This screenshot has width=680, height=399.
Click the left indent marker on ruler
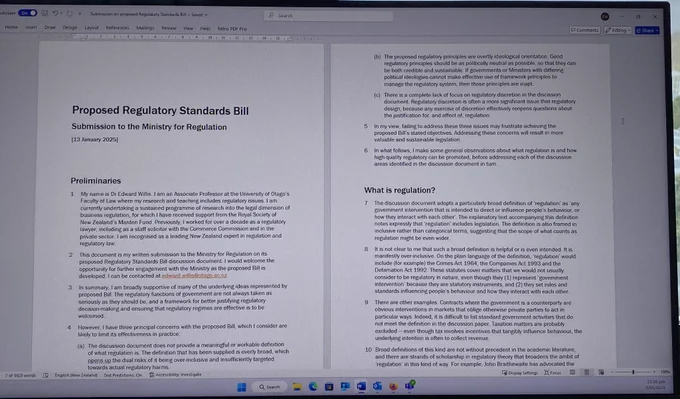(83, 38)
